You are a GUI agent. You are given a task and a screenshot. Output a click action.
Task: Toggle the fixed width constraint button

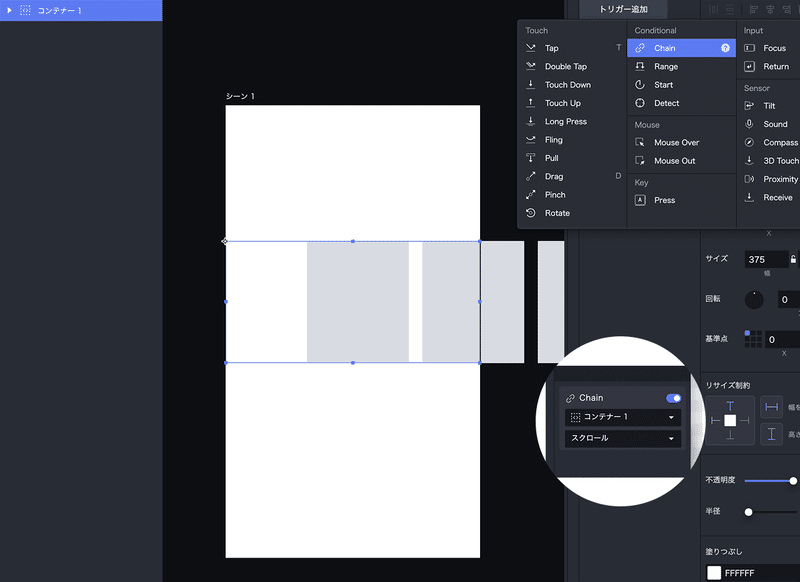click(x=771, y=407)
